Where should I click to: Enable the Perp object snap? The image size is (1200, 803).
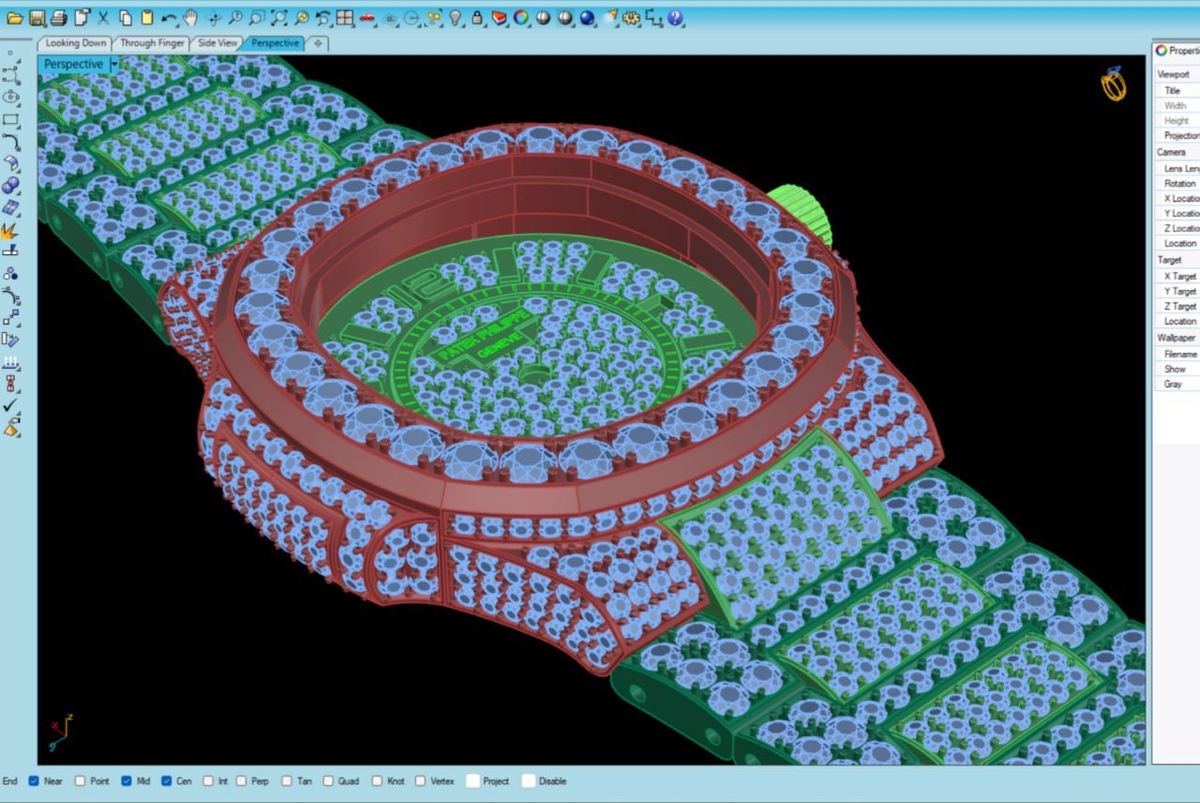pos(243,781)
